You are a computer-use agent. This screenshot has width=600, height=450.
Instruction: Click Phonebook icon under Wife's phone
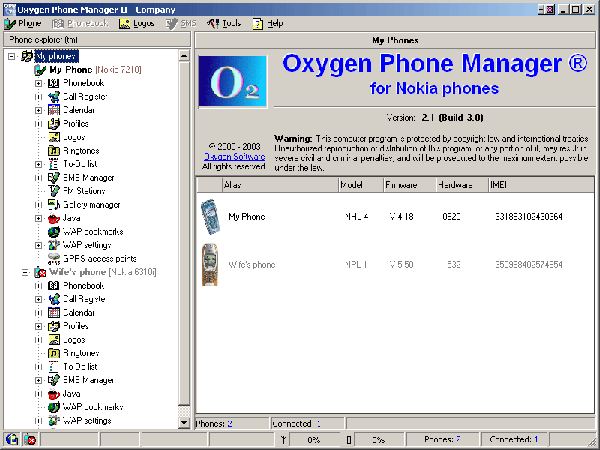(x=54, y=286)
